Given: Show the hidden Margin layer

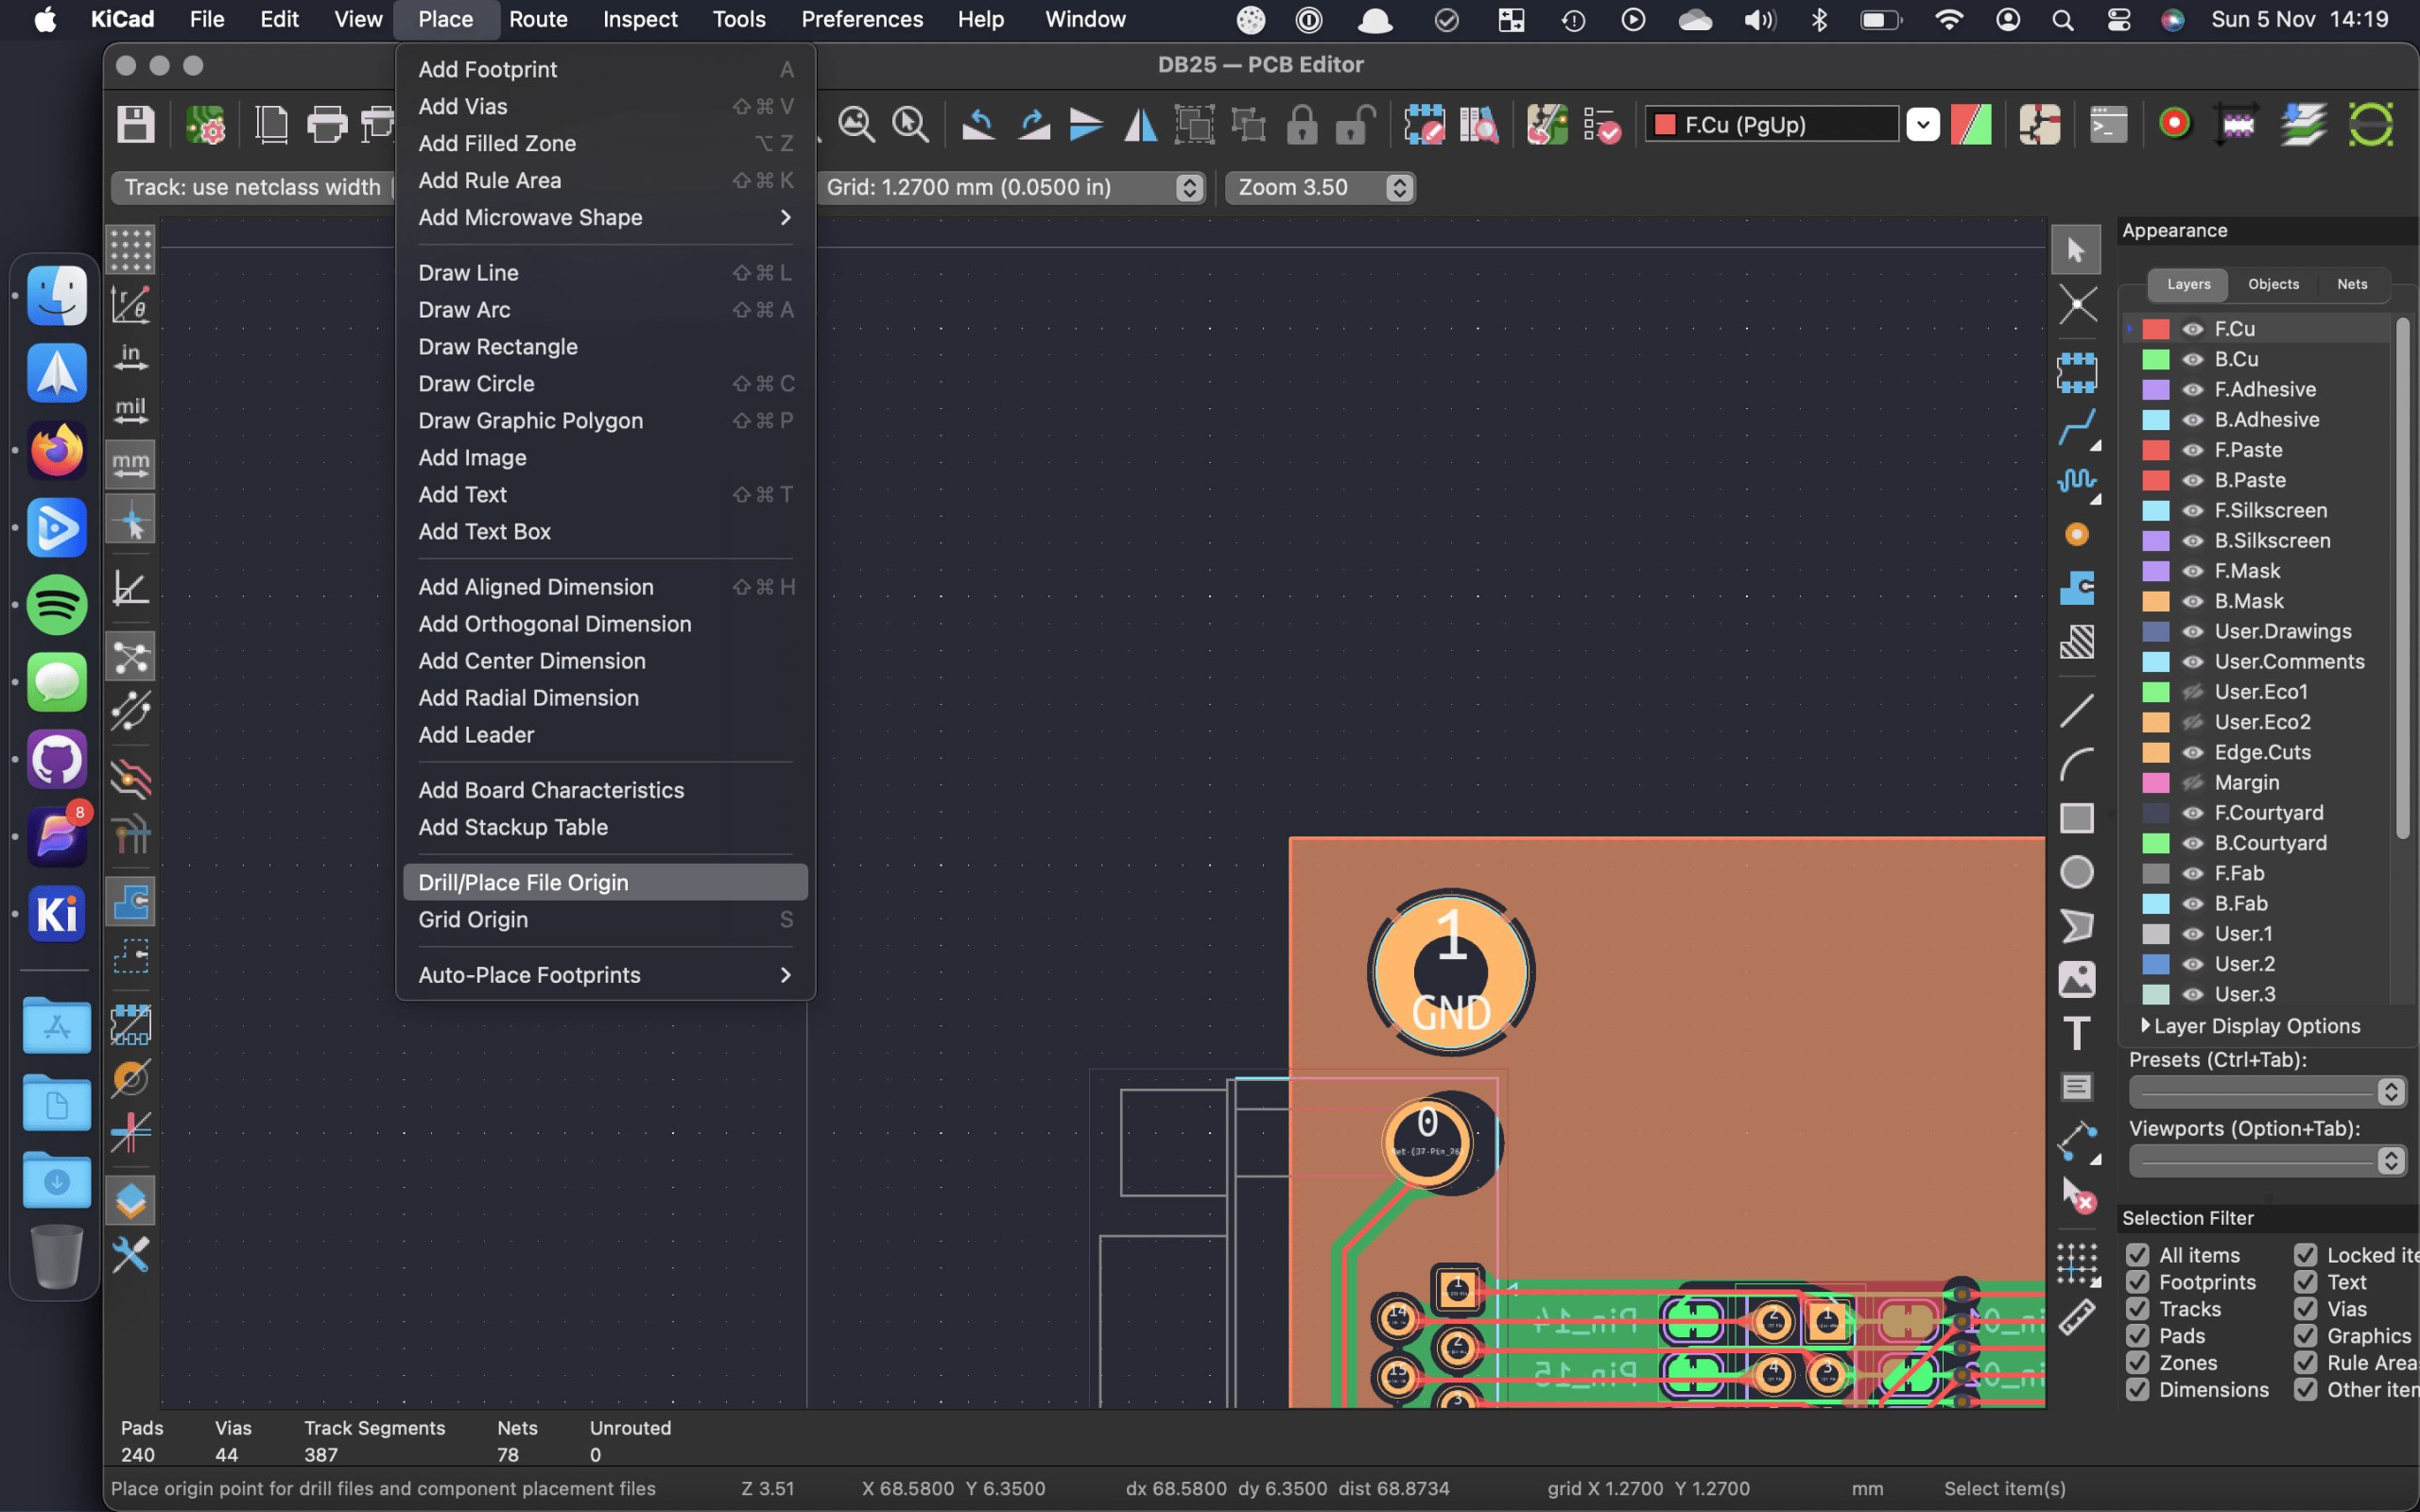Looking at the screenshot, I should click(x=2193, y=782).
